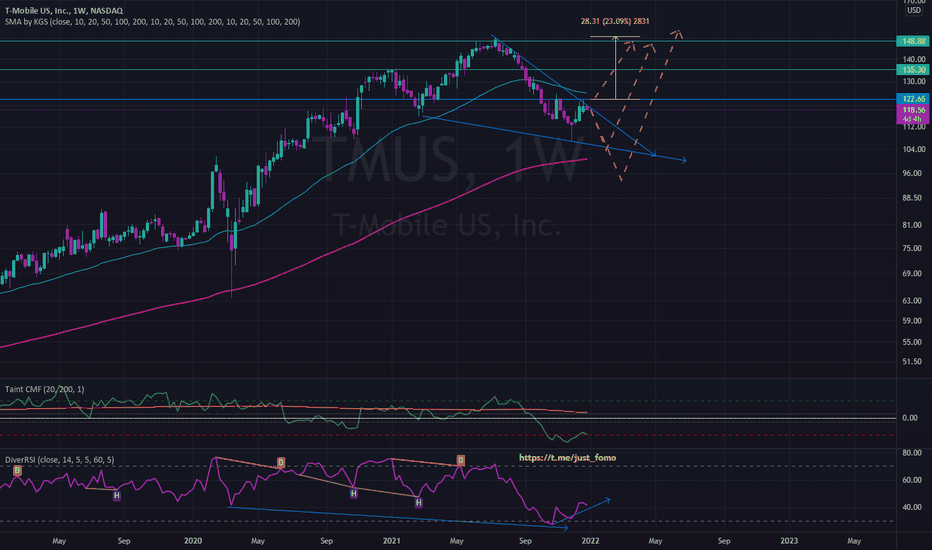Viewport: 932px width, 550px height.
Task: Click the 2023 label on time axis
Action: 789,541
